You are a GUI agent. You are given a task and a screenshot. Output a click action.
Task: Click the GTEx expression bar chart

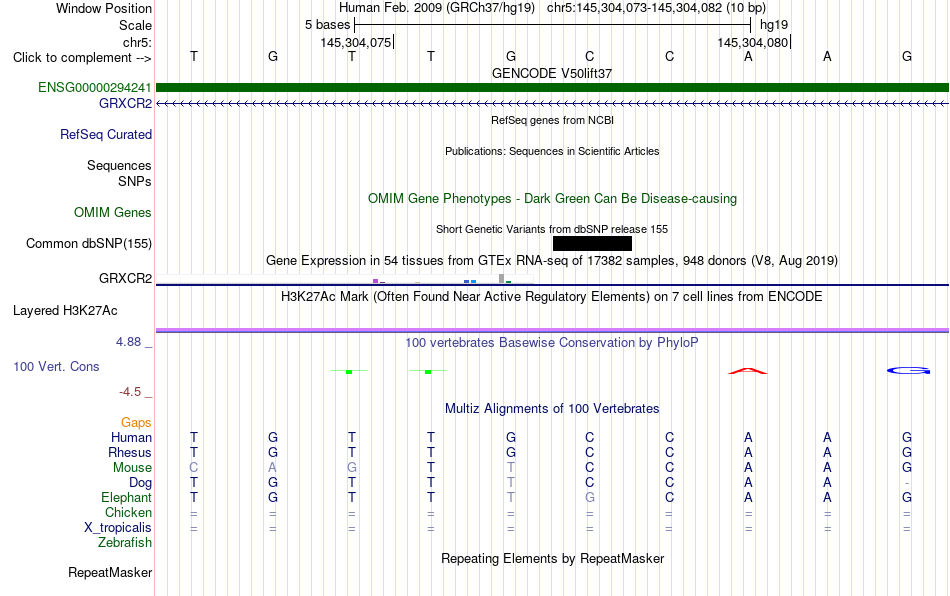click(x=344, y=279)
